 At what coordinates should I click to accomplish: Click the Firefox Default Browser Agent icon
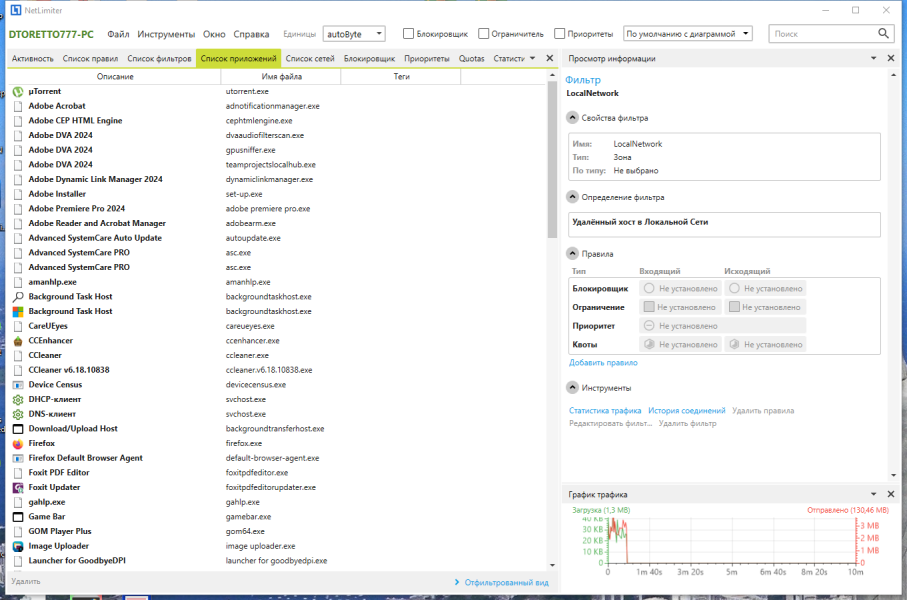18,458
